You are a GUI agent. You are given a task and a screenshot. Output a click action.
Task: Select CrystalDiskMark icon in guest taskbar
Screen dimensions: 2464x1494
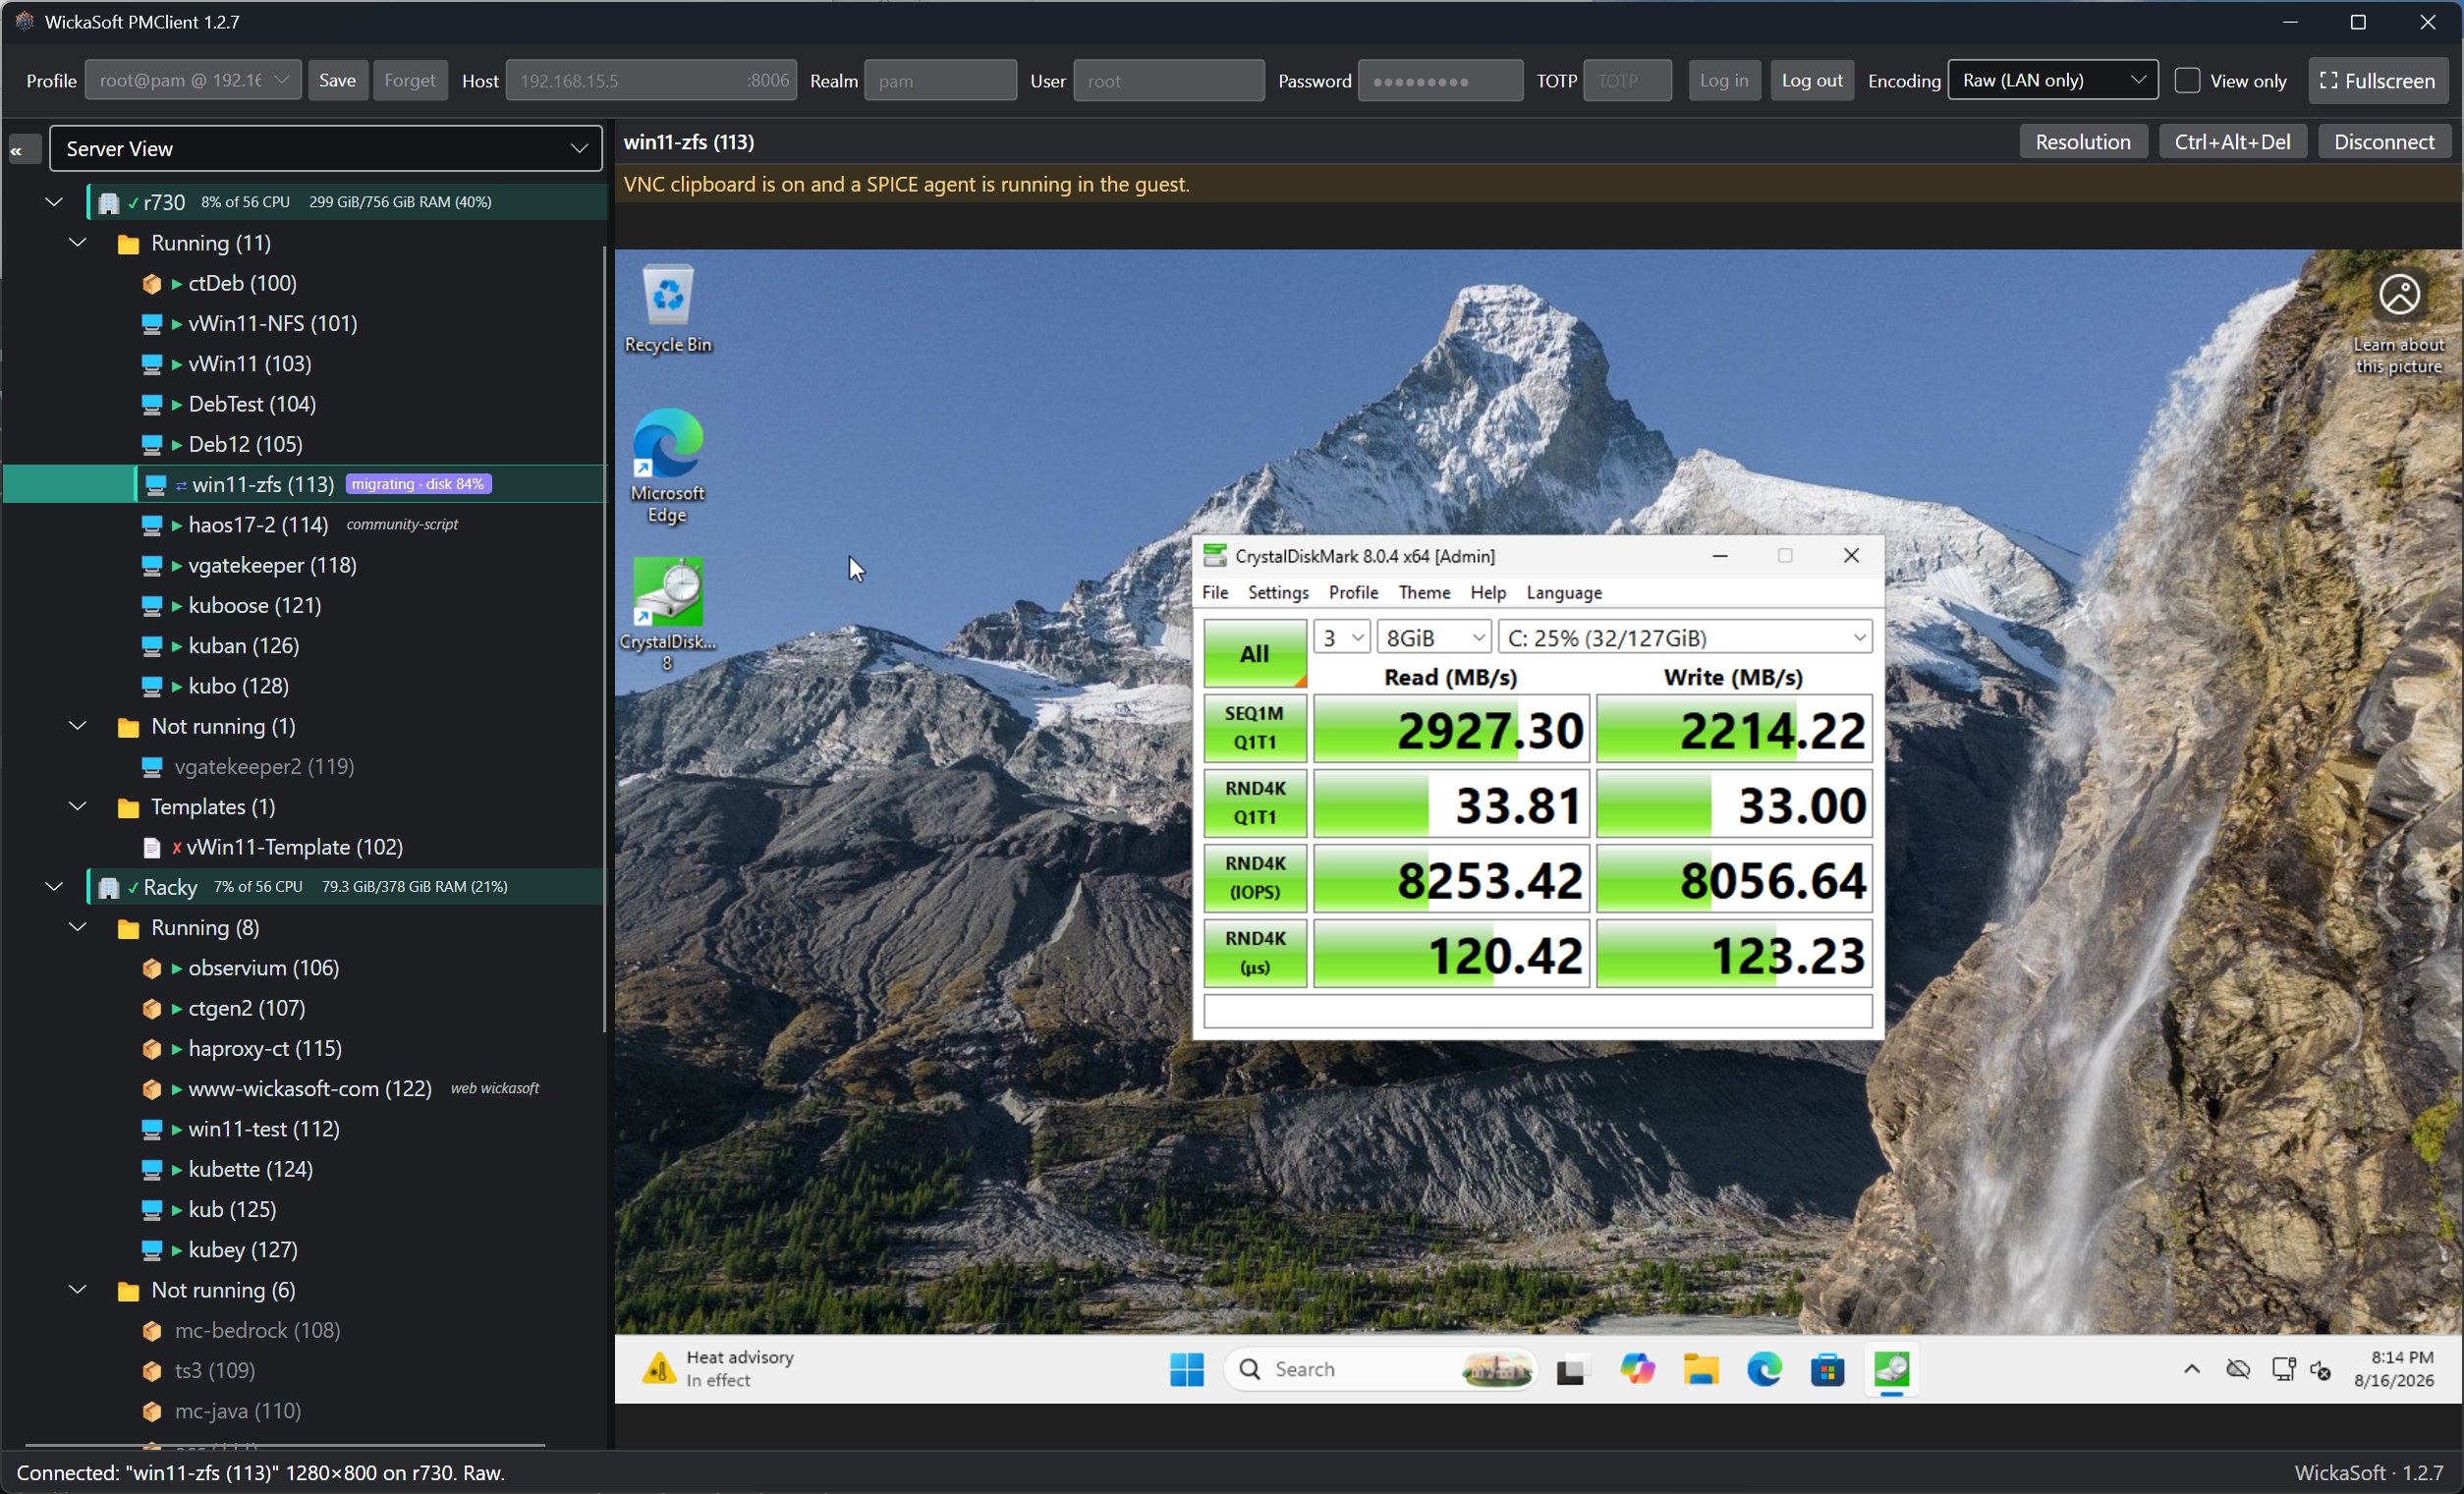(1891, 1369)
